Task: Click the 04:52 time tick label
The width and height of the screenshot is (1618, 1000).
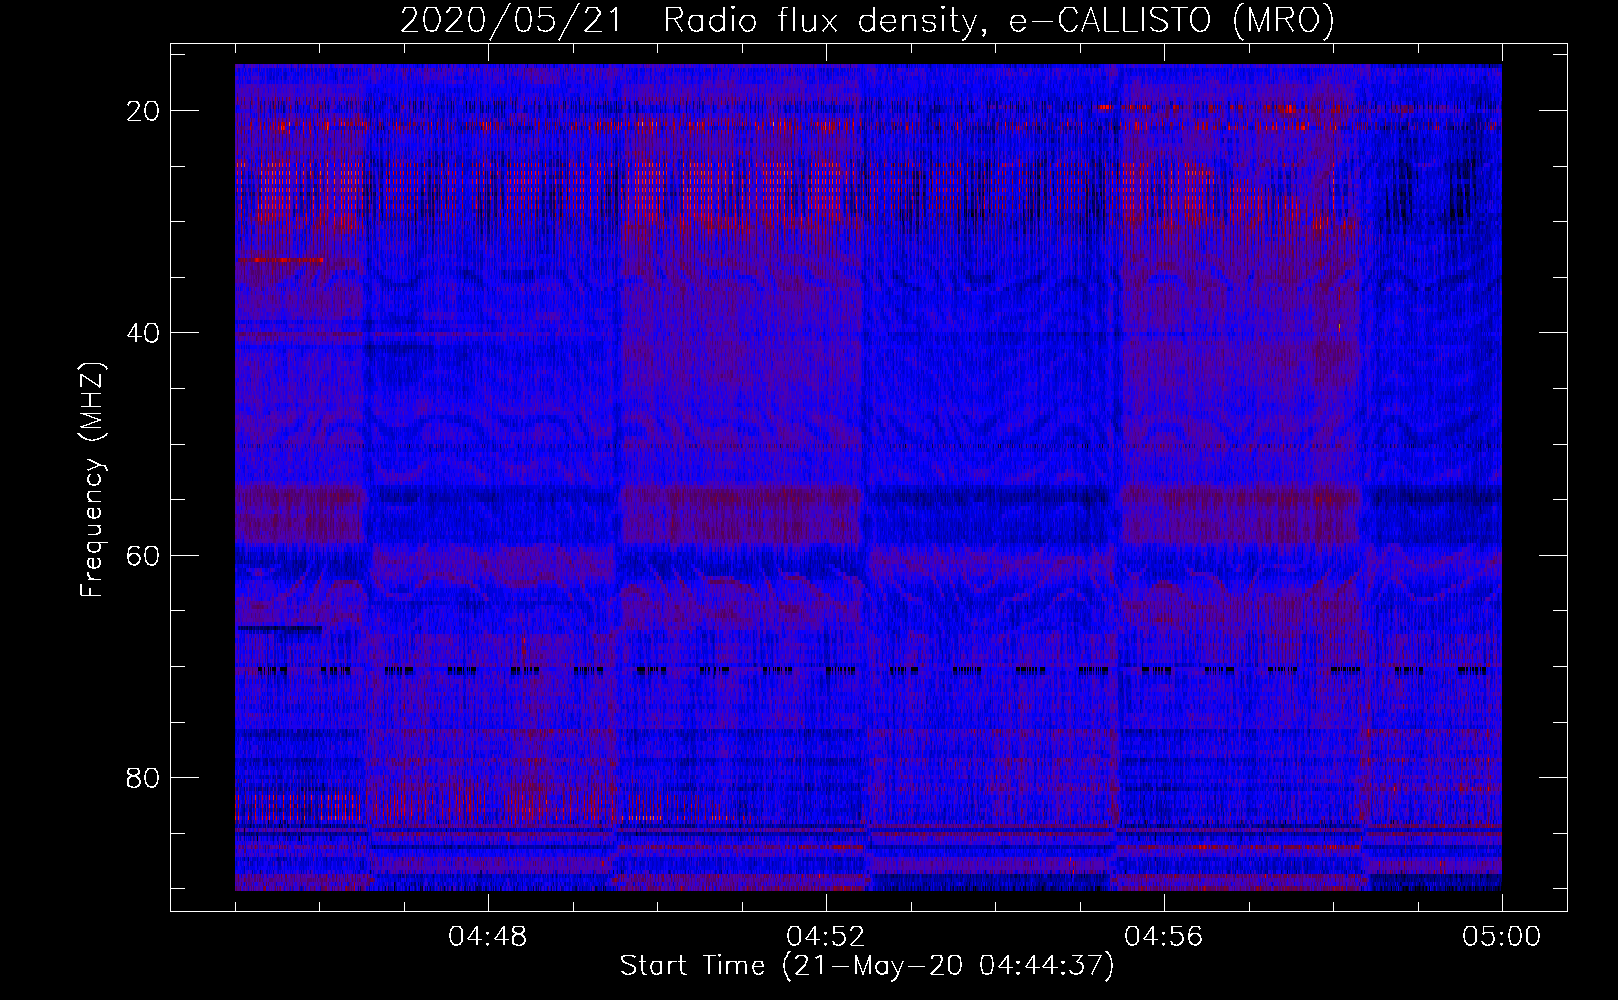Action: pos(826,937)
